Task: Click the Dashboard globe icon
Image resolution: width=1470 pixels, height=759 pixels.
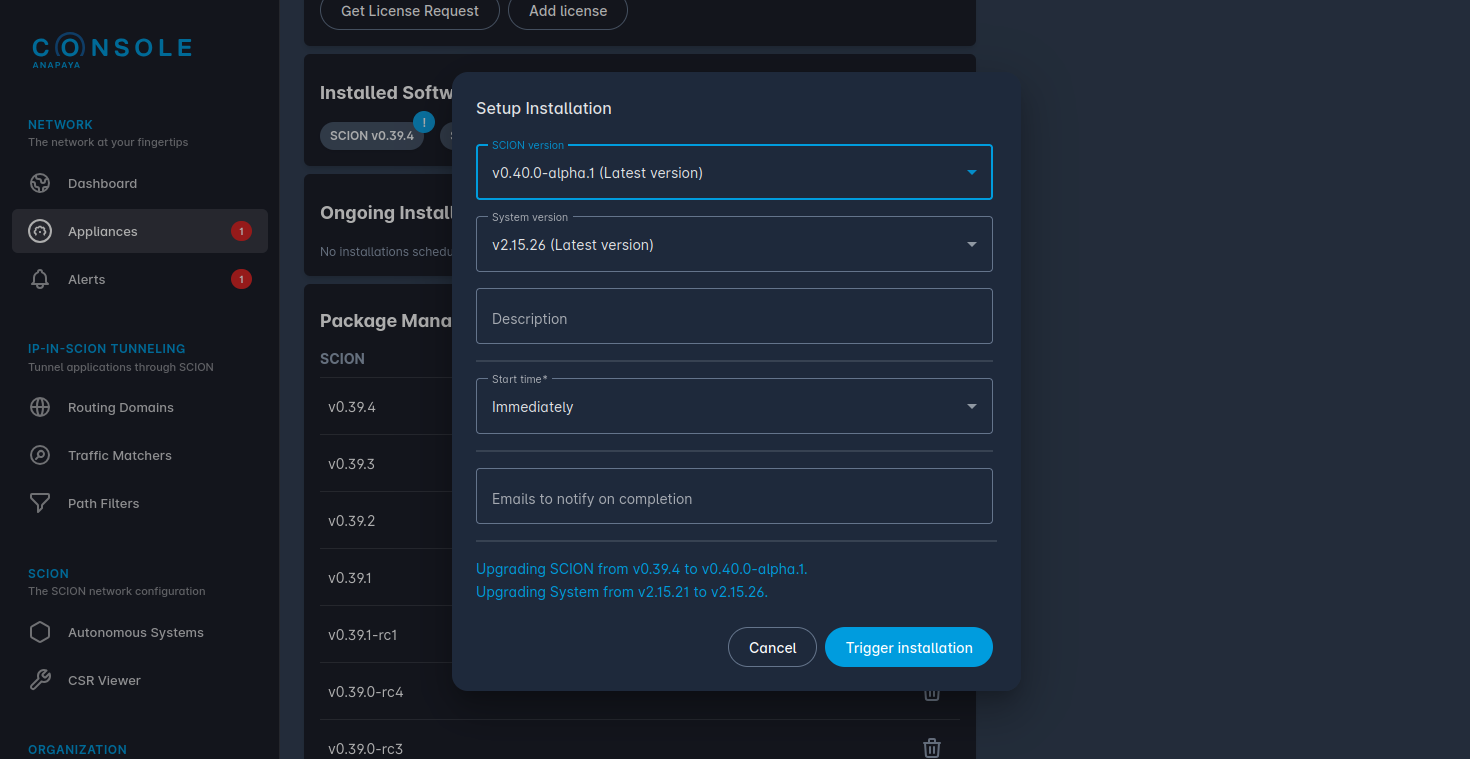Action: (40, 183)
